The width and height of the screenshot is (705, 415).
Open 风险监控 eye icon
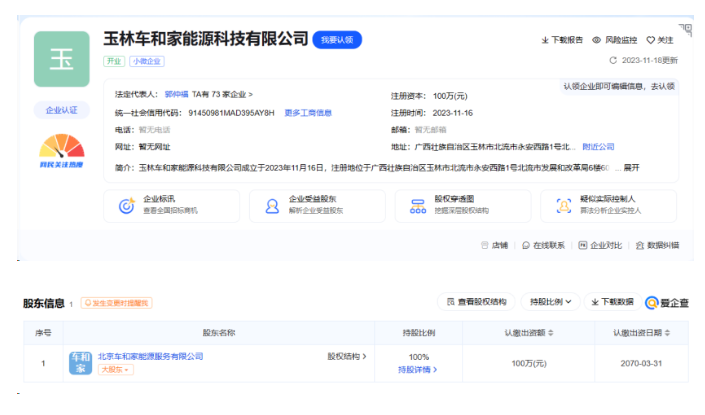coord(597,40)
